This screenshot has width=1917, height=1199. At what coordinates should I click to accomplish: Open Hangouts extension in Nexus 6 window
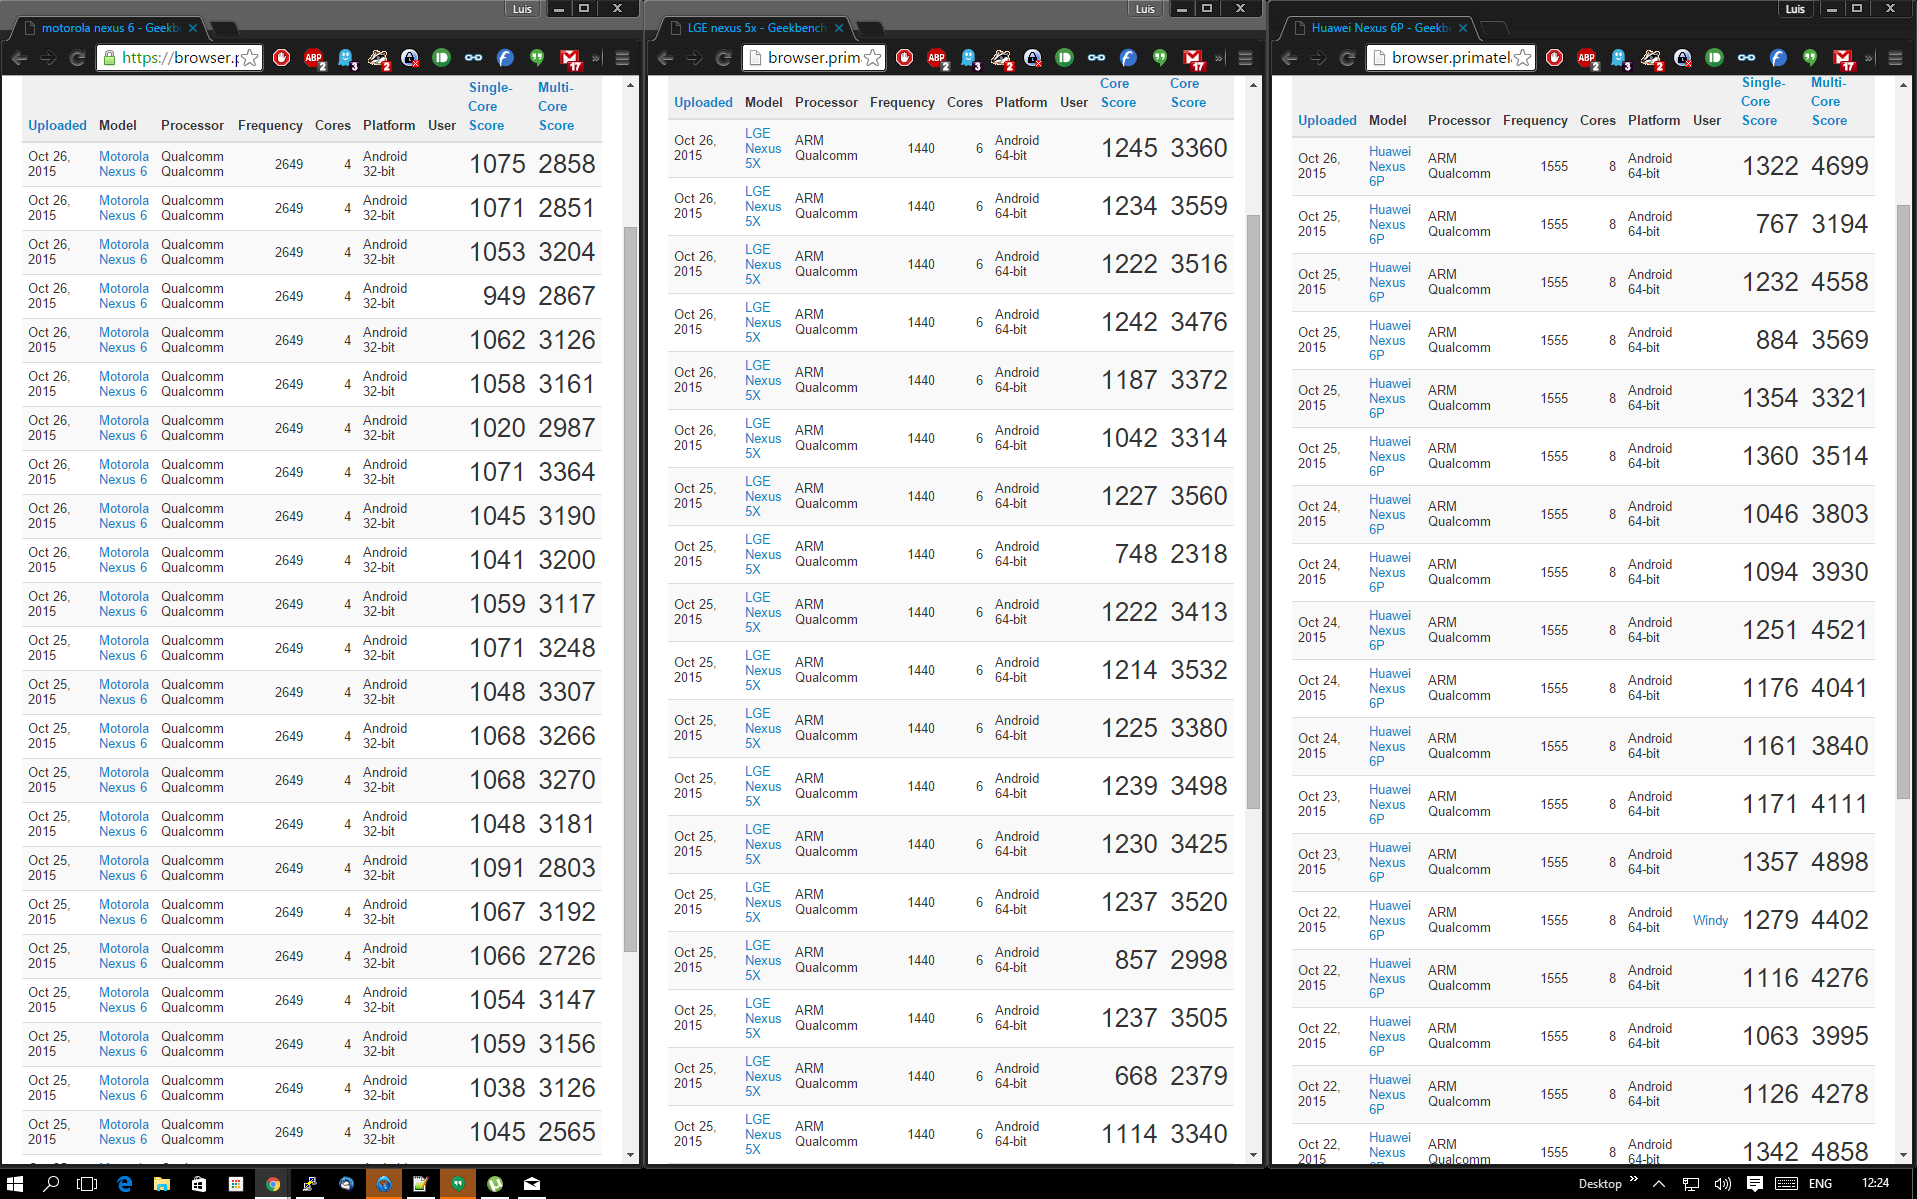click(537, 58)
